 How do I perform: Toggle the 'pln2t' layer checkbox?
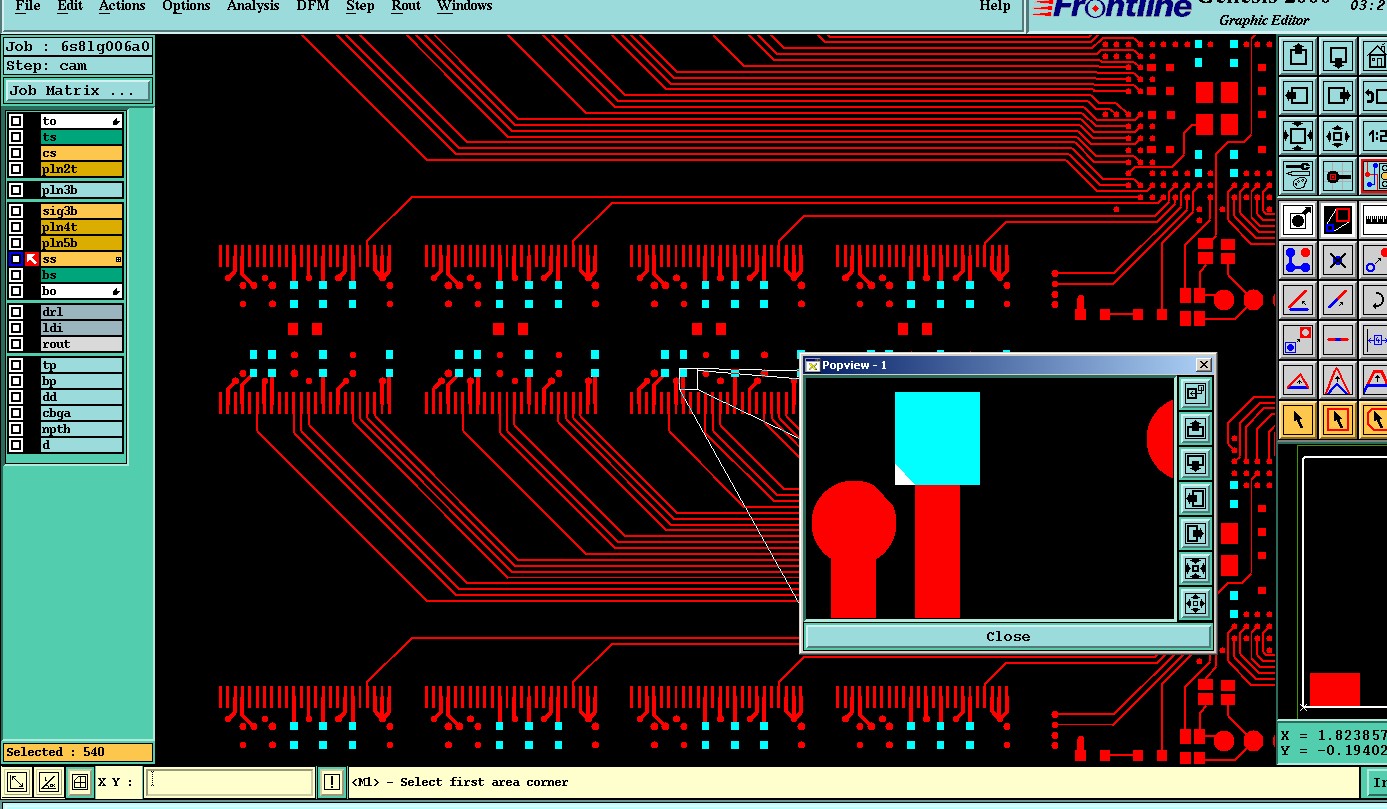[x=16, y=169]
